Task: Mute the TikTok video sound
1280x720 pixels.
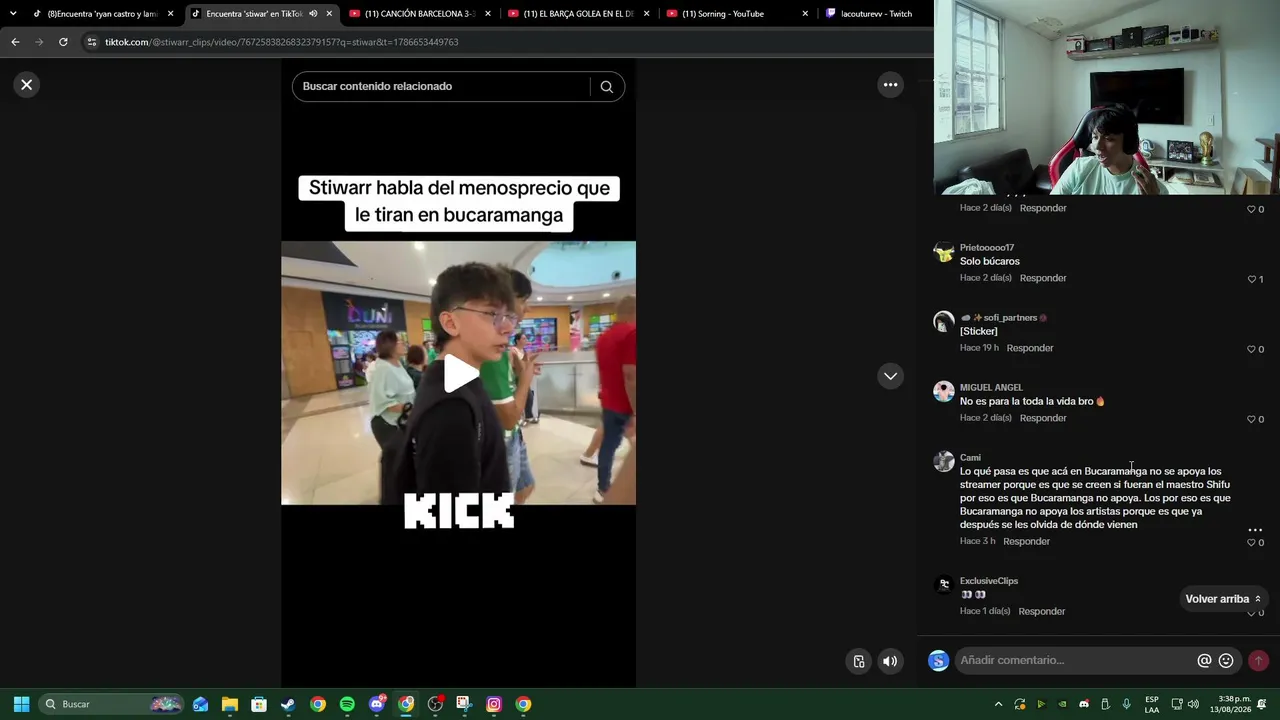Action: click(890, 661)
